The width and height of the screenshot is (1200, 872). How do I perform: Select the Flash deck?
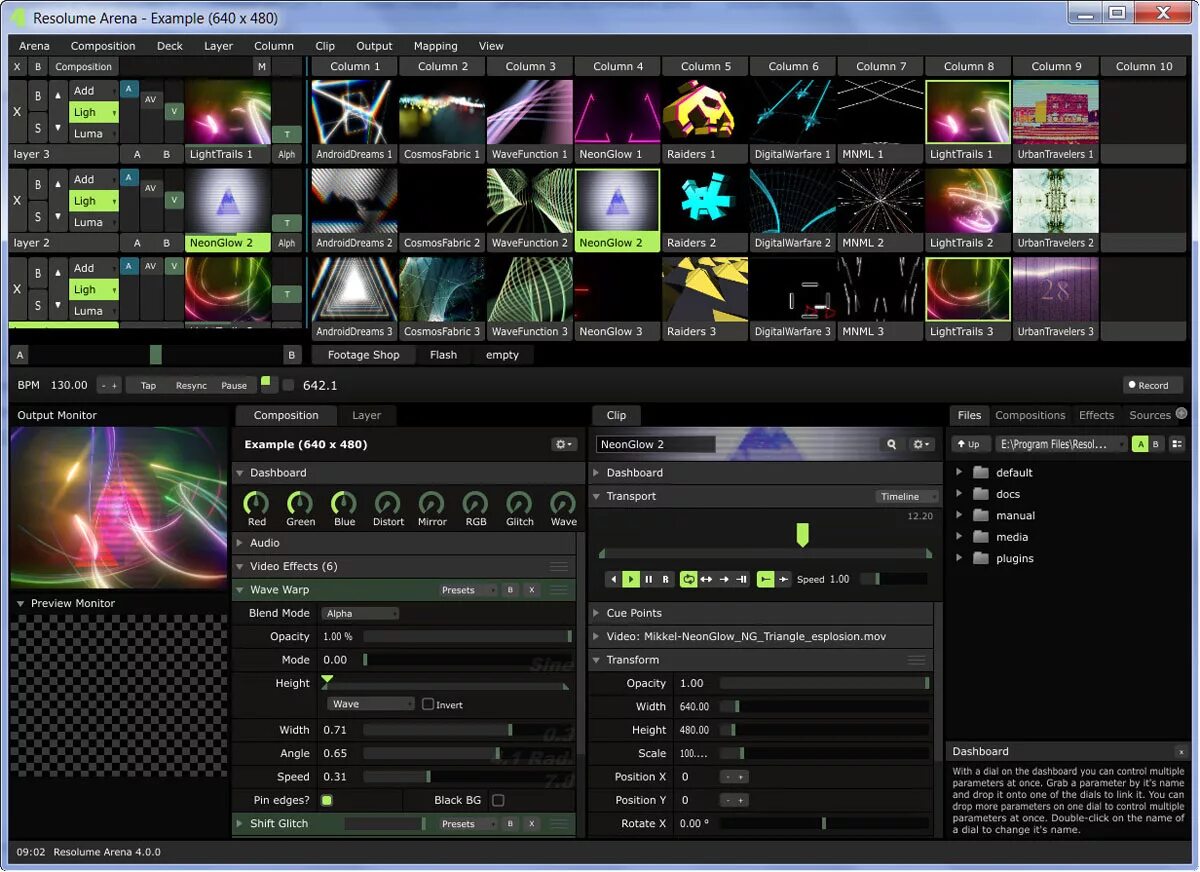(x=443, y=355)
